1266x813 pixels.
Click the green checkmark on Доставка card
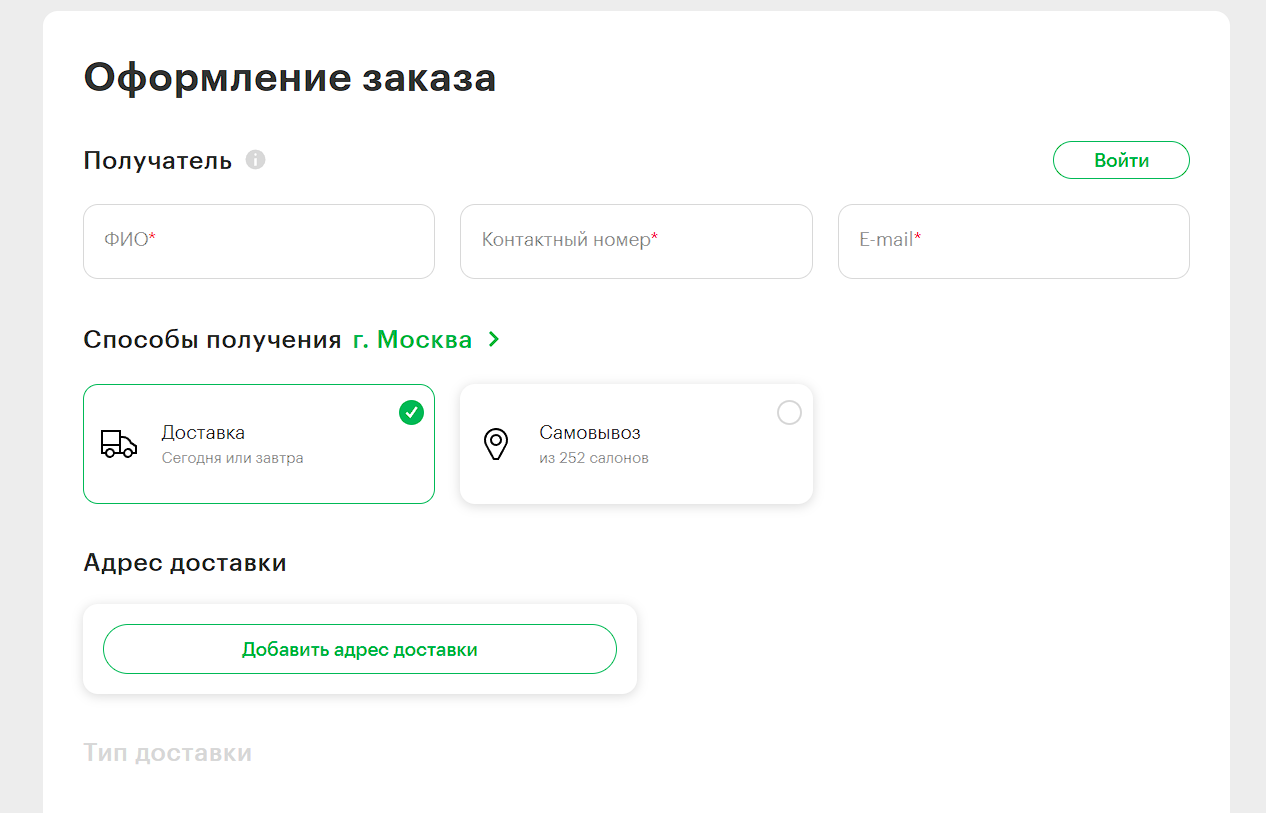411,412
